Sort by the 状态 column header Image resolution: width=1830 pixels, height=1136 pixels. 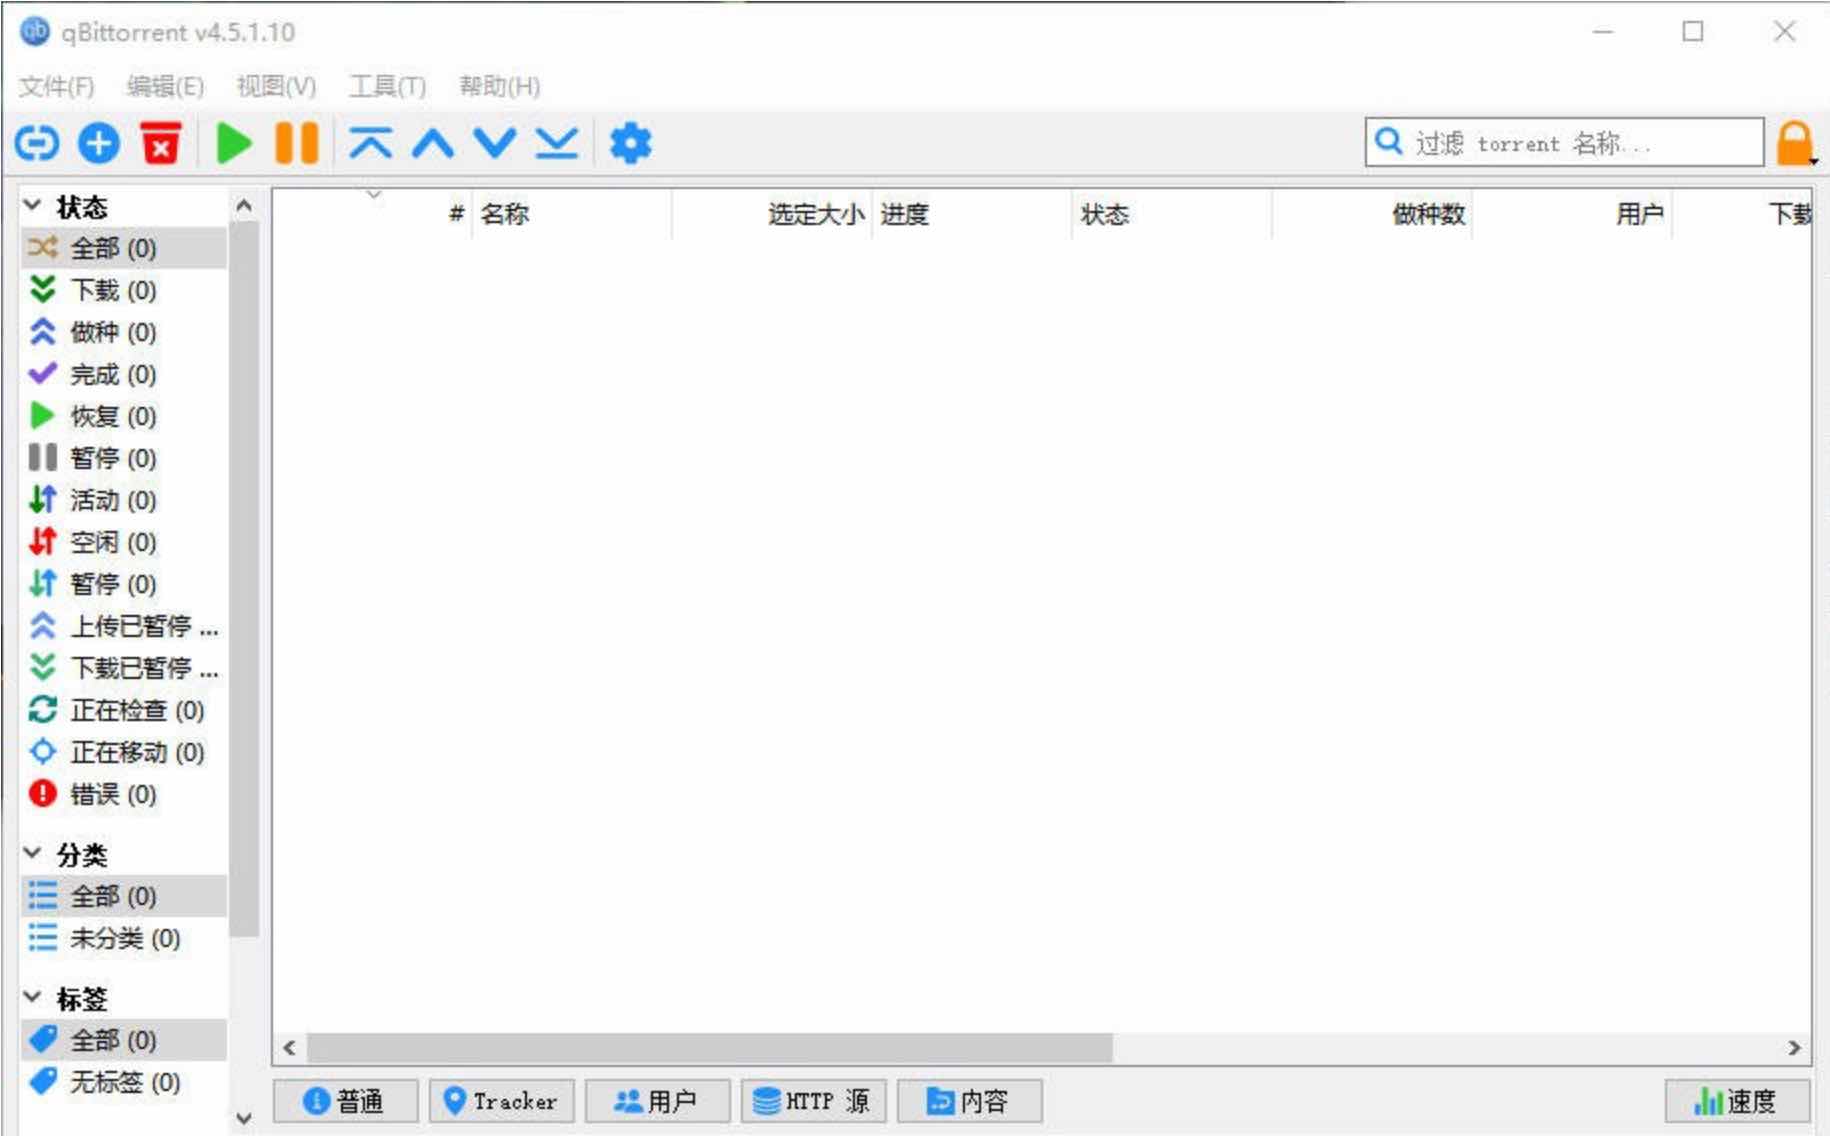[1171, 214]
